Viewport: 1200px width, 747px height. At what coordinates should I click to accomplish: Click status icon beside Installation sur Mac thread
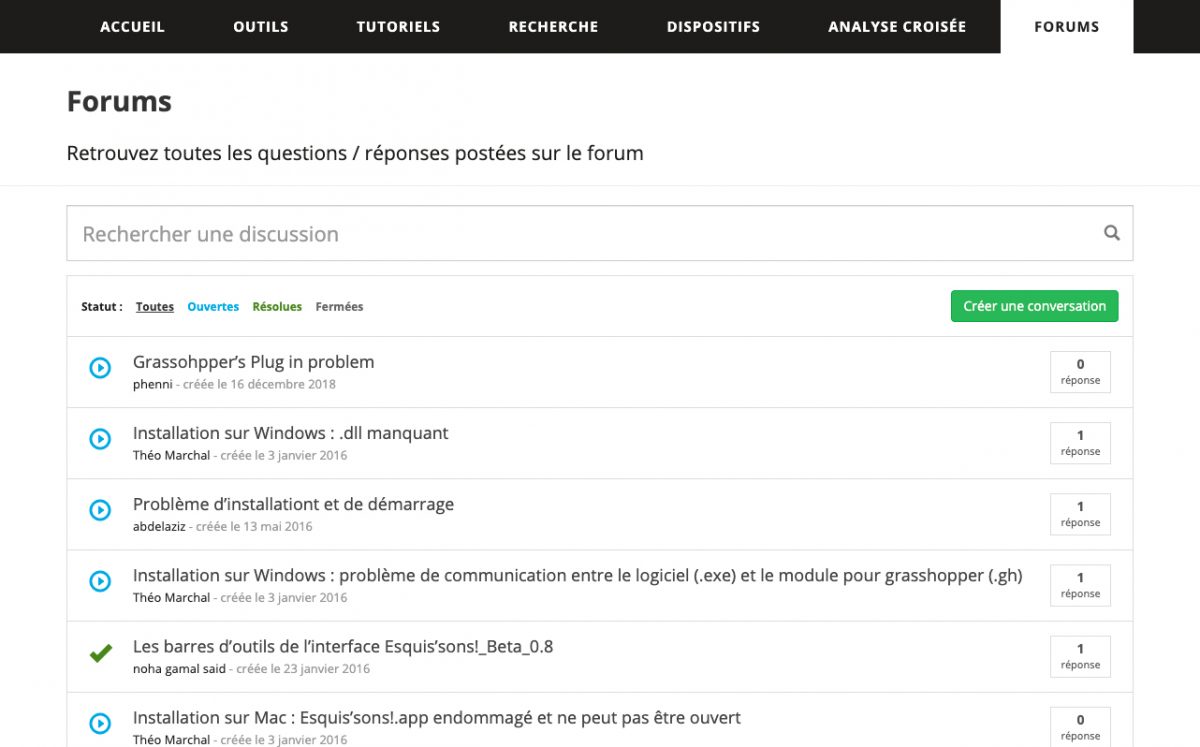click(100, 723)
